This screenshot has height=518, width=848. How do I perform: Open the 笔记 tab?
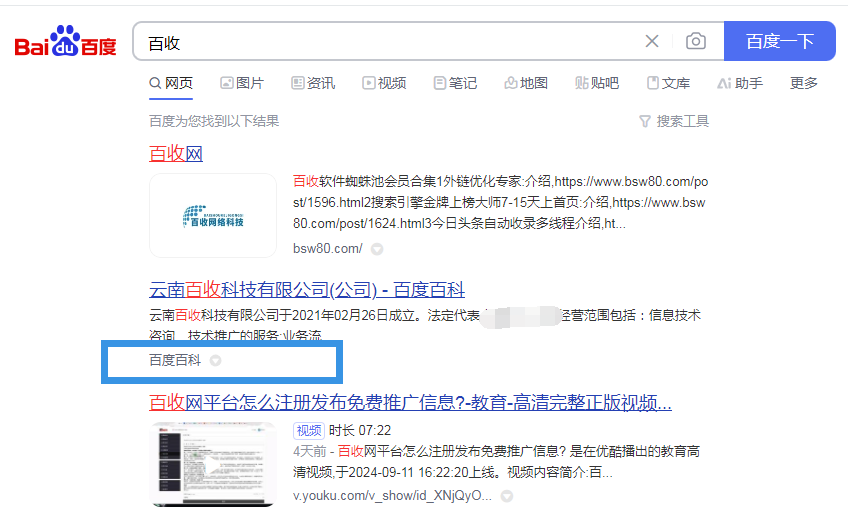tap(455, 83)
